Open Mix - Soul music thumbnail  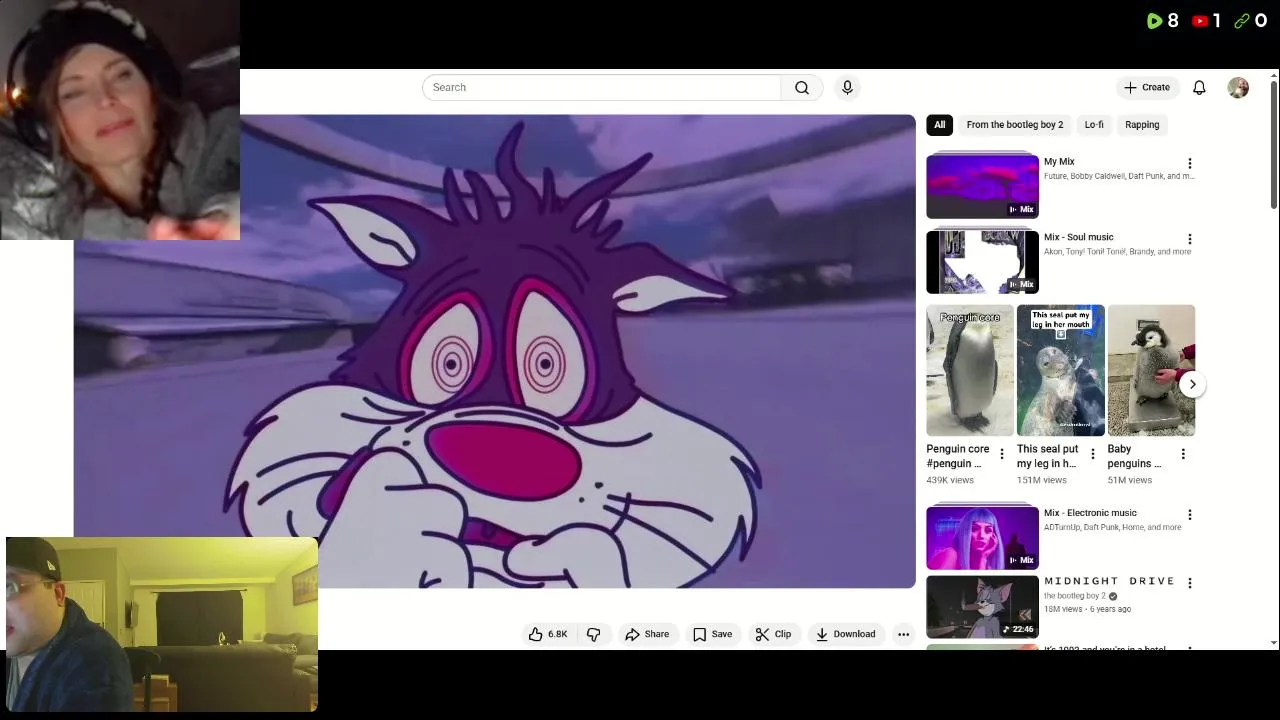pyautogui.click(x=982, y=261)
